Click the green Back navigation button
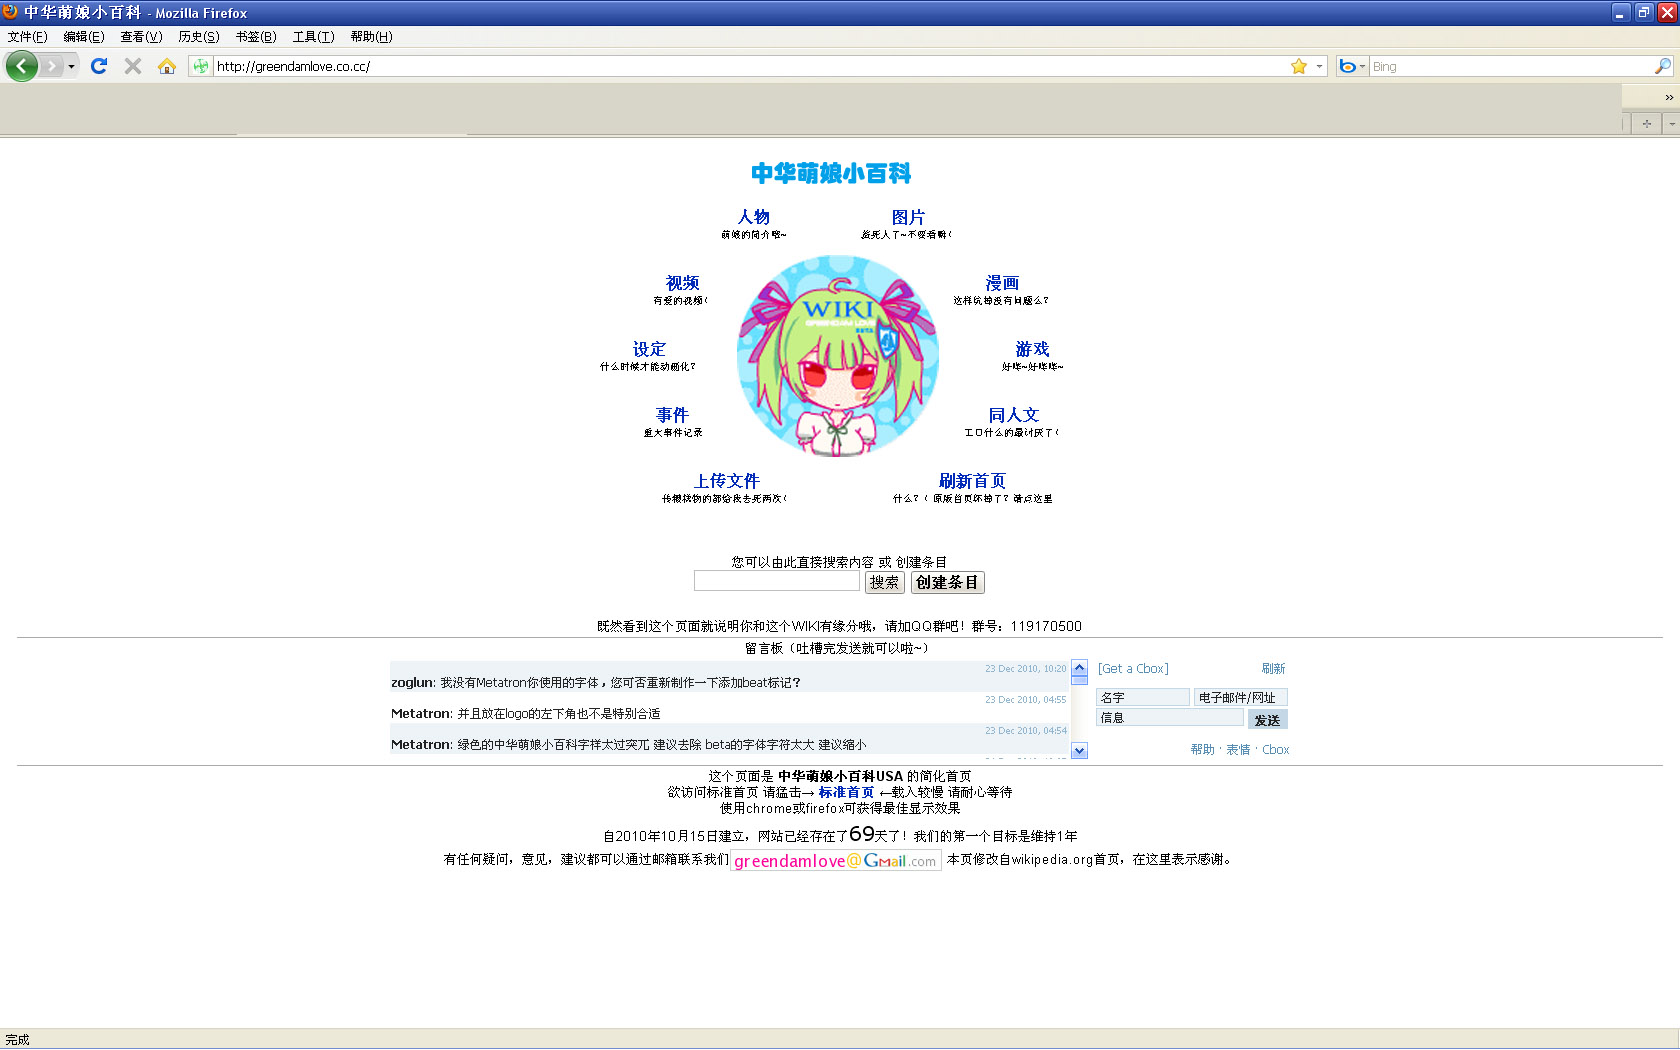Image resolution: width=1680 pixels, height=1050 pixels. (21, 66)
